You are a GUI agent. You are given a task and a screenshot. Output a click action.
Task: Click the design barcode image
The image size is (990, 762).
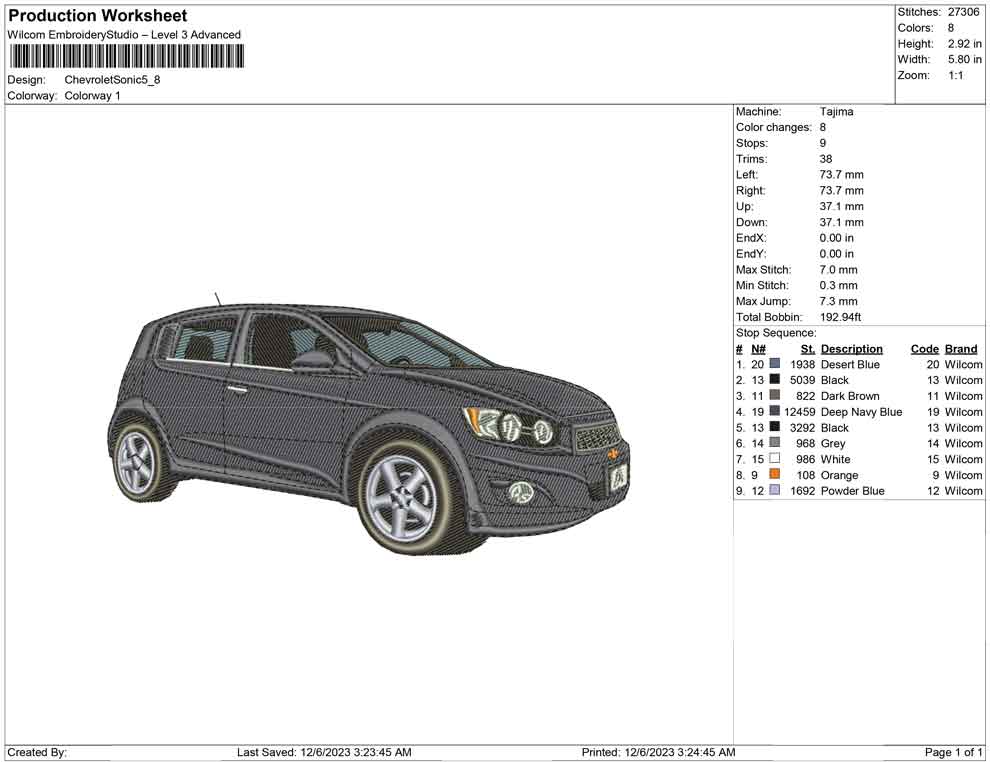coord(127,57)
